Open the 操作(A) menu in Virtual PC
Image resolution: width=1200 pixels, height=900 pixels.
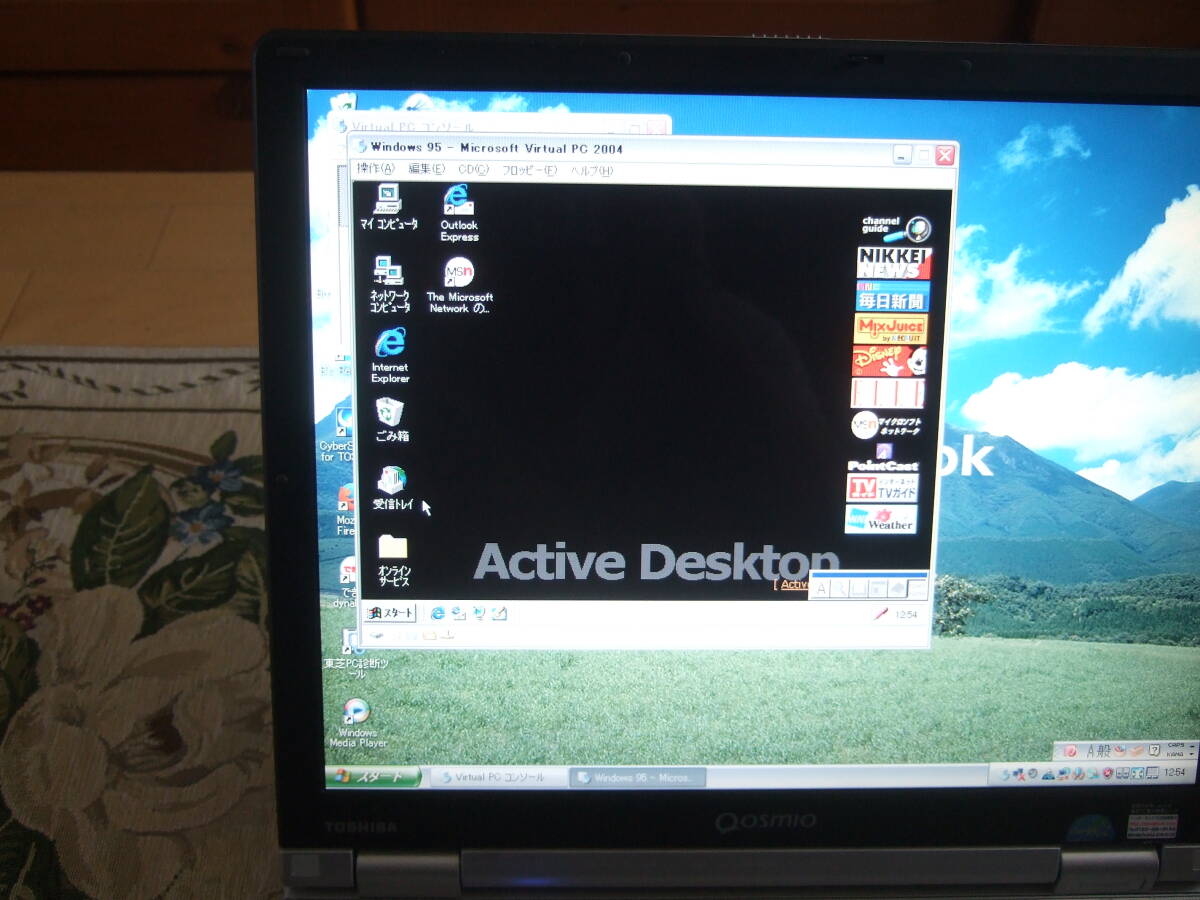click(376, 169)
